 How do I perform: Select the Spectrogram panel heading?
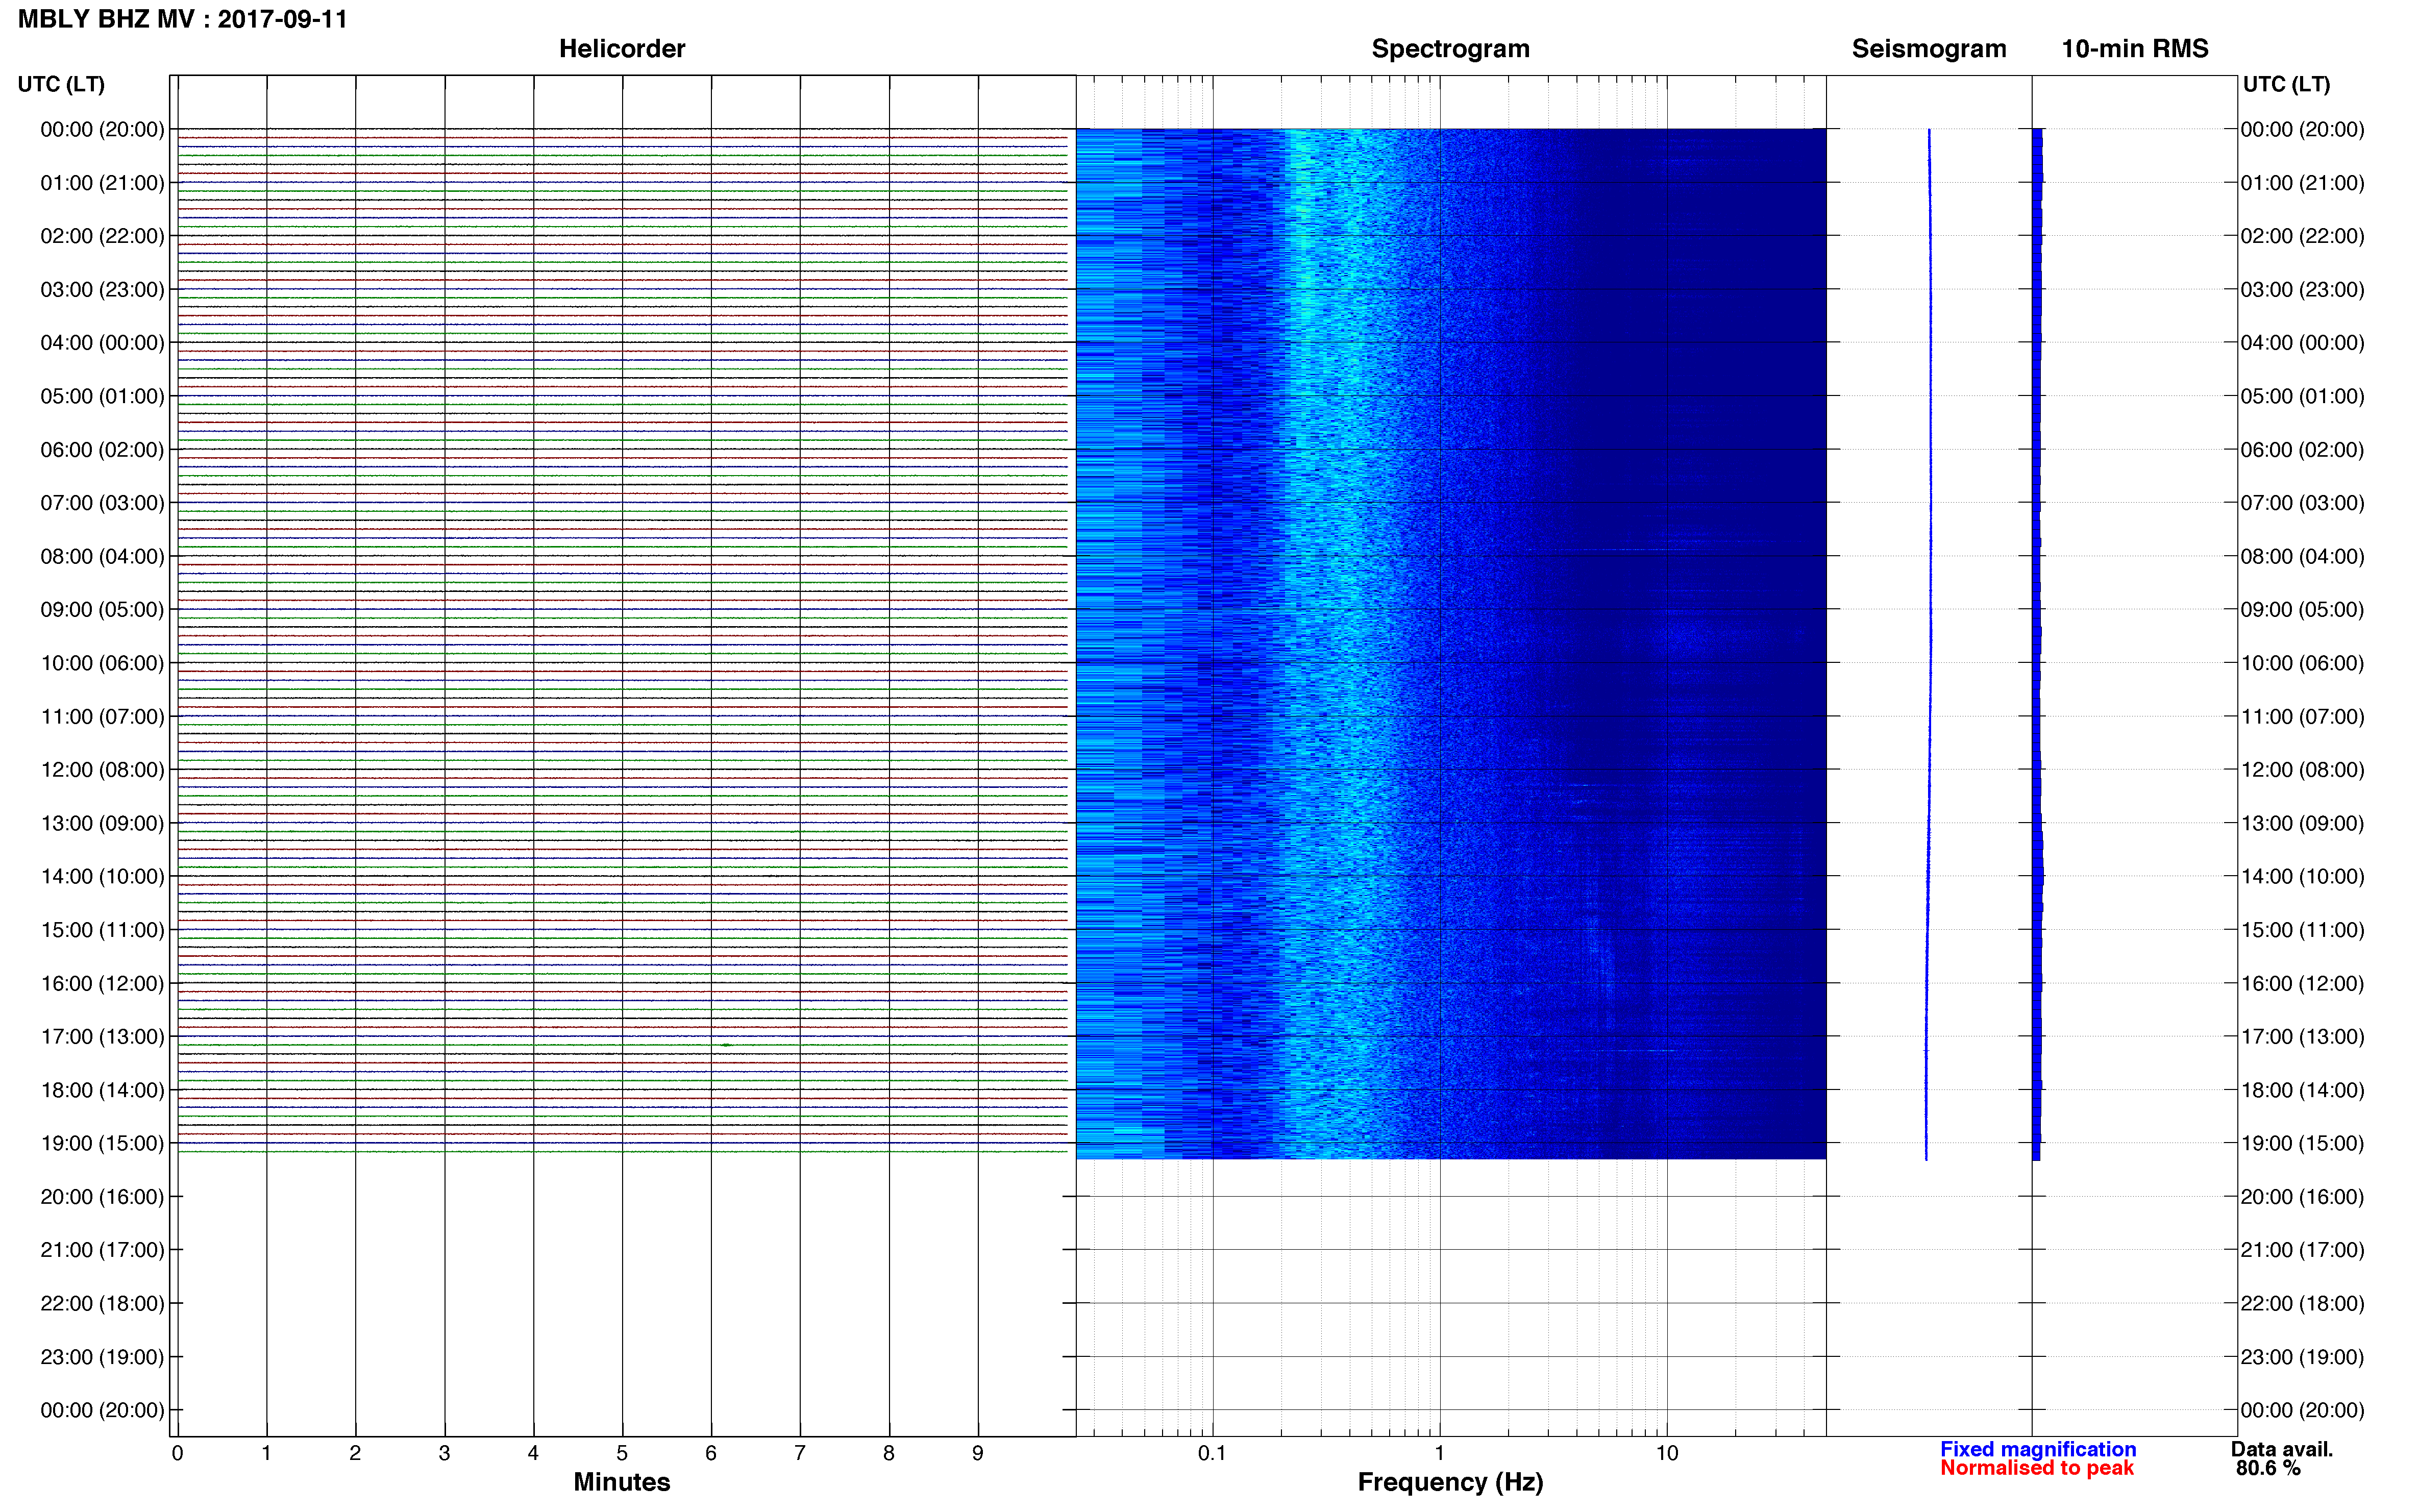point(1450,49)
